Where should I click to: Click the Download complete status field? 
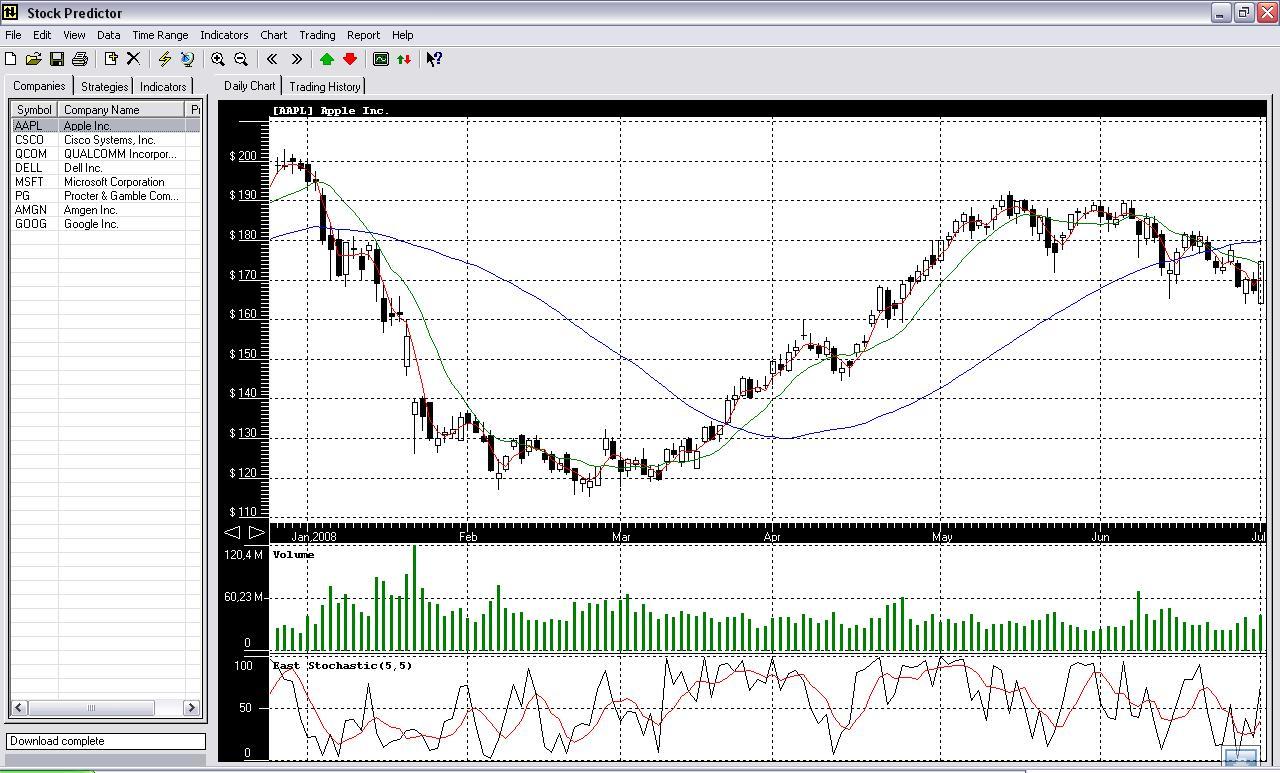coord(105,741)
